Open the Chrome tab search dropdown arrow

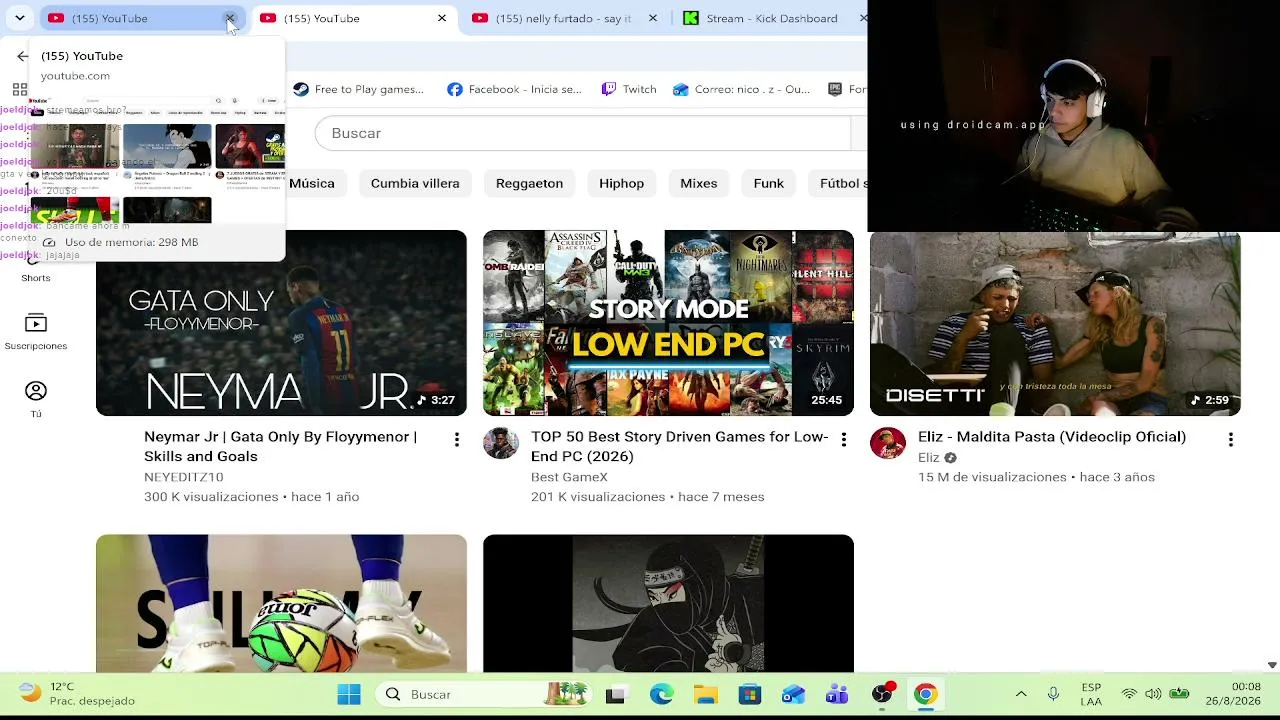point(19,18)
